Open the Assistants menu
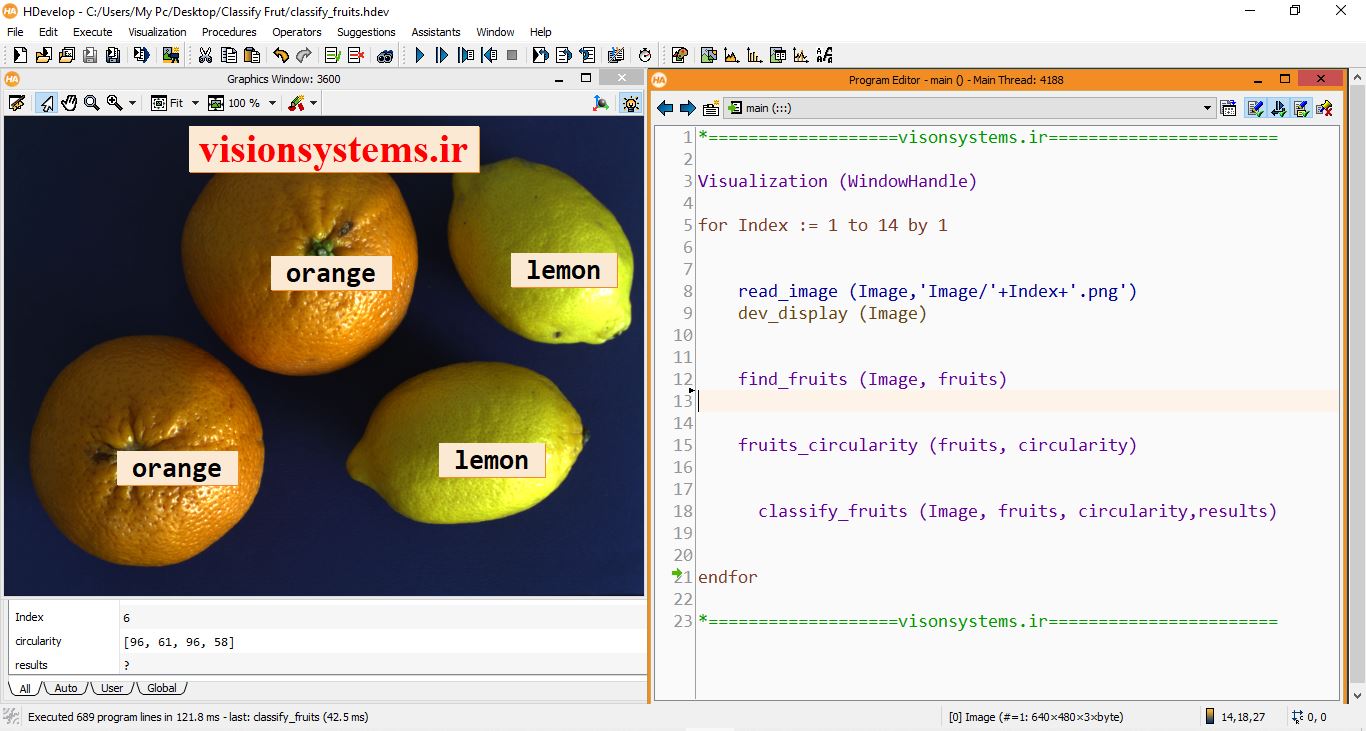The width and height of the screenshot is (1366, 731). [x=436, y=32]
